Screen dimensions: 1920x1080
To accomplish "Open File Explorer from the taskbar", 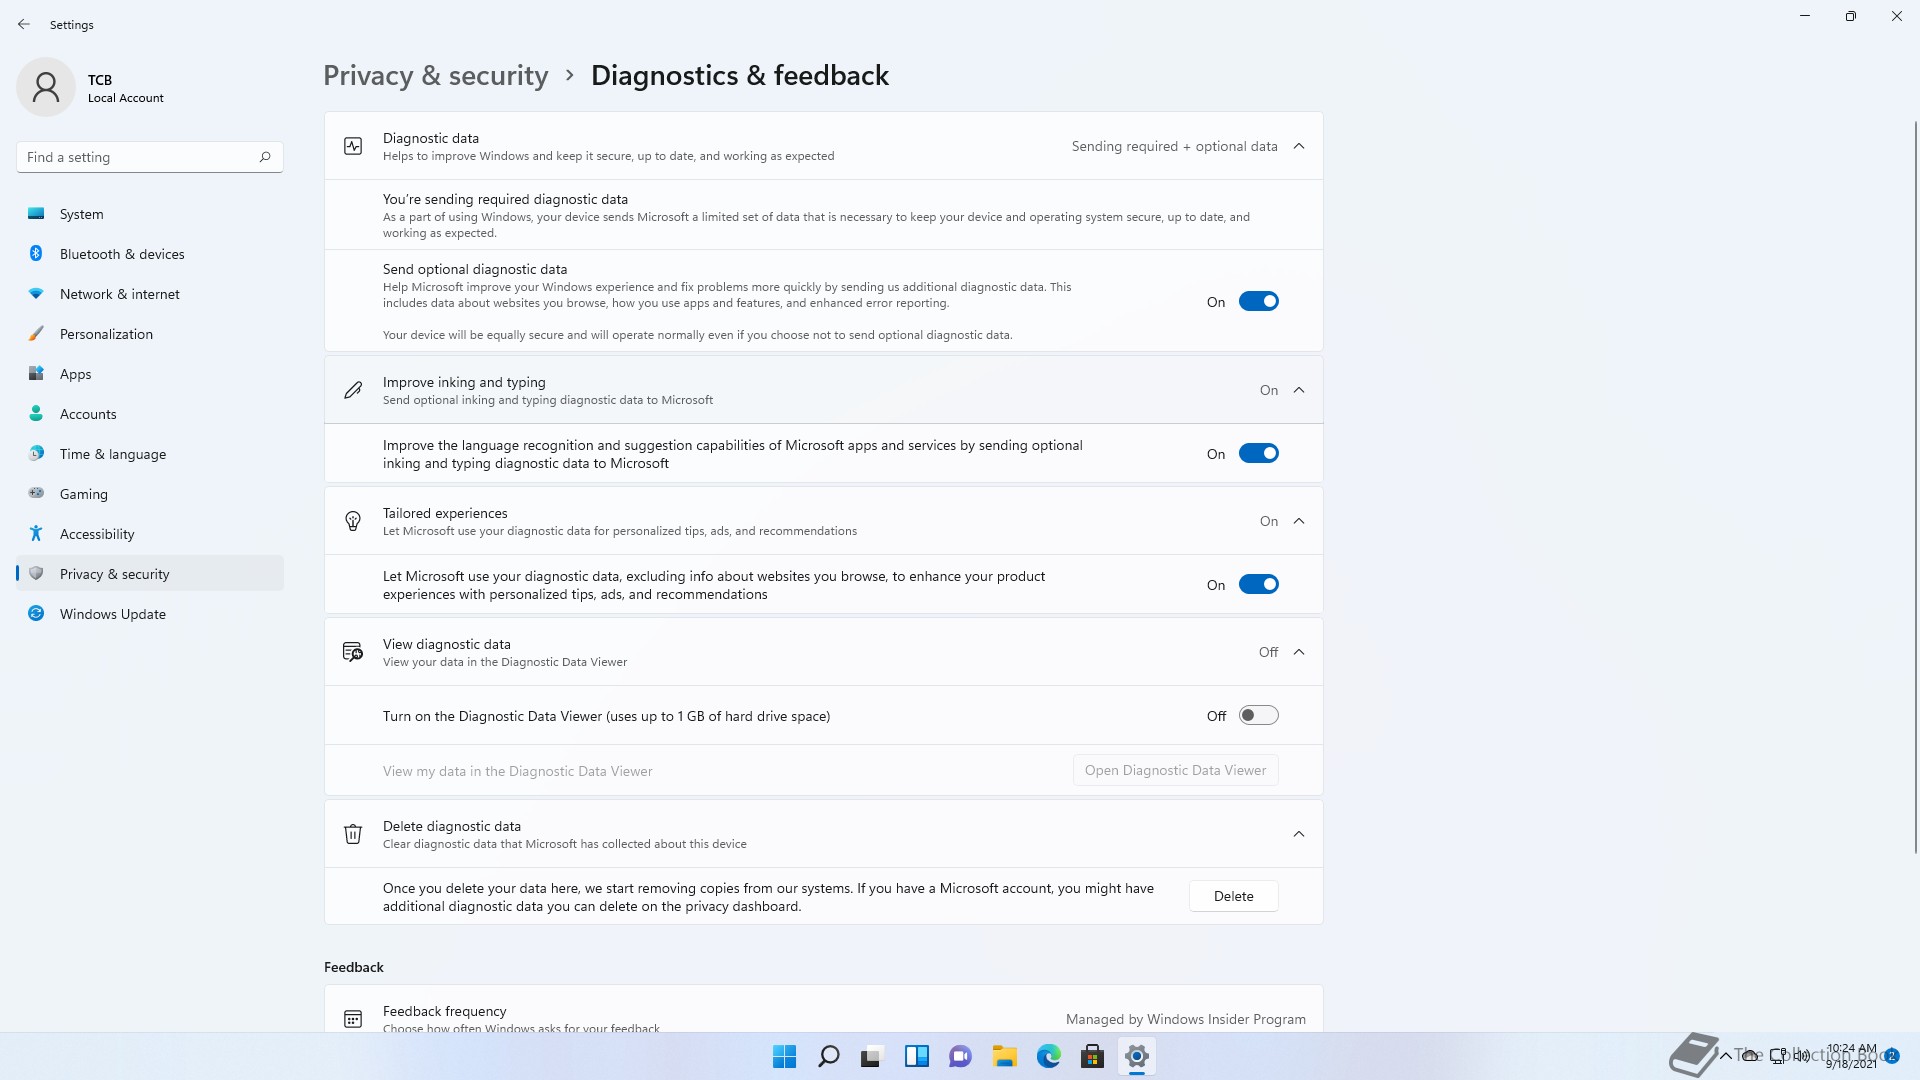I will (x=1004, y=1056).
